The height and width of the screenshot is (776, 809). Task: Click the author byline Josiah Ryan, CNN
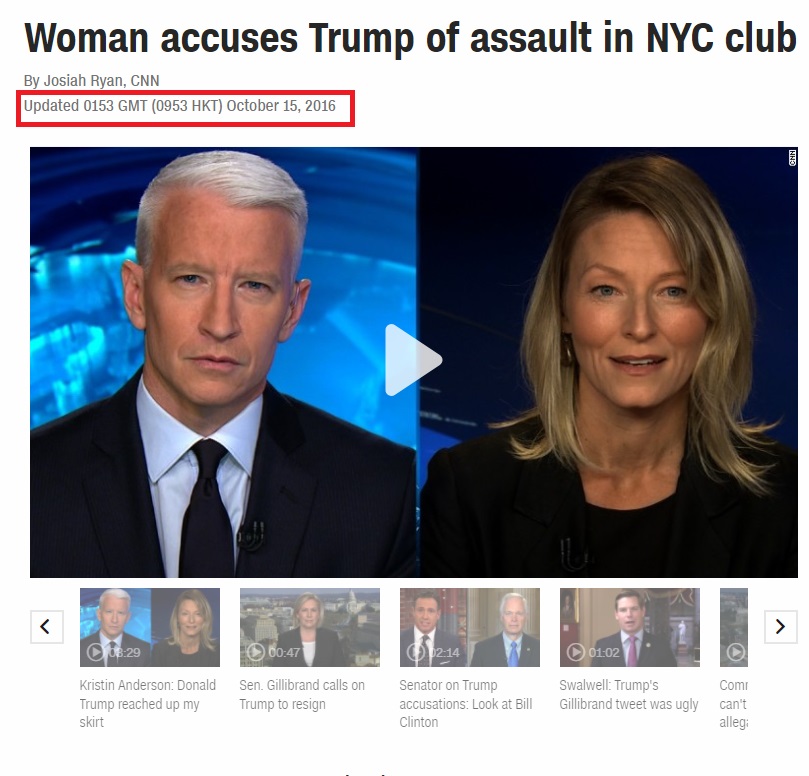coord(91,81)
